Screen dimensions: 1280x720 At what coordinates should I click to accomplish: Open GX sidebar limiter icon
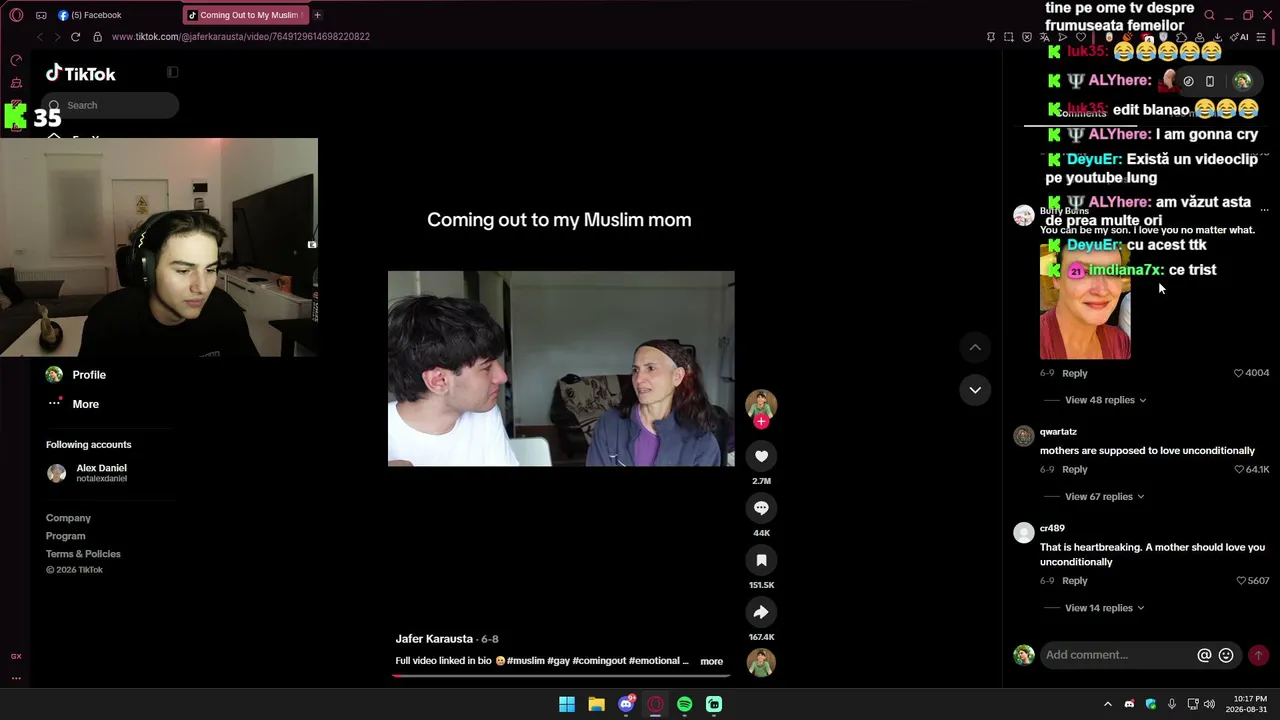[x=16, y=60]
